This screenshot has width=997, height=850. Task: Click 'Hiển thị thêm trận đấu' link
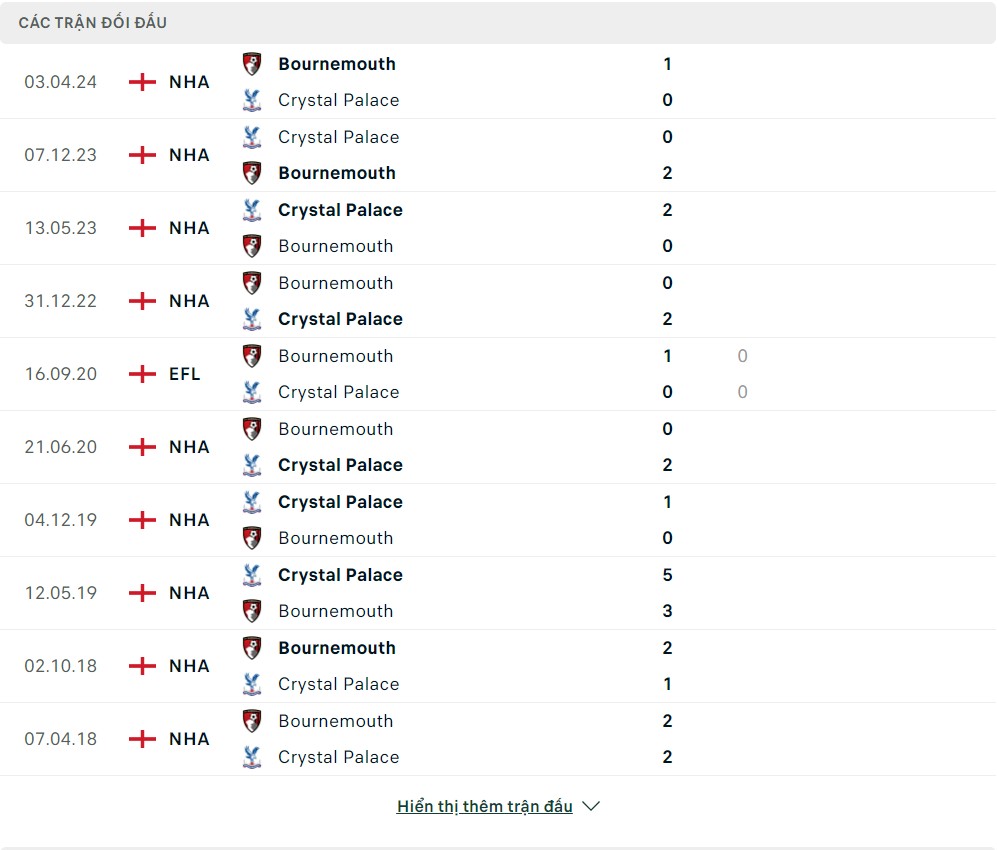click(x=484, y=806)
